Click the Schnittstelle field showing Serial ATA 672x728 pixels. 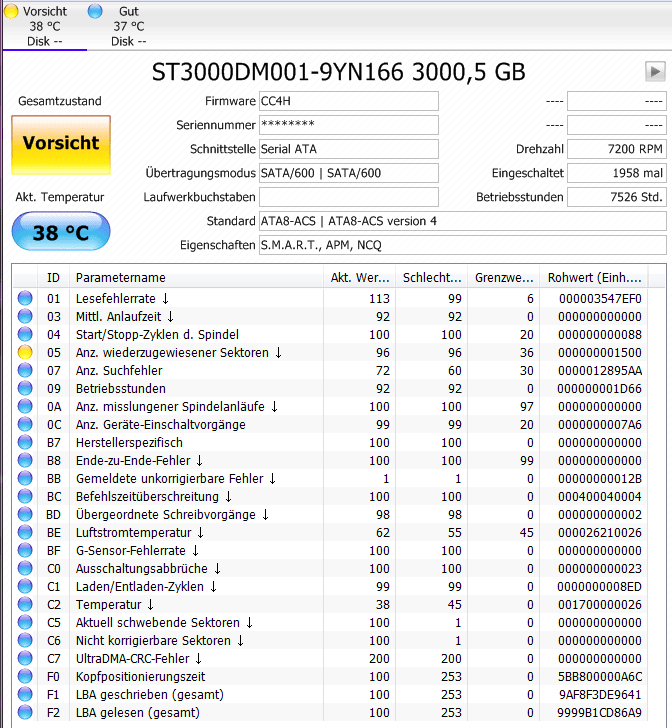point(349,149)
